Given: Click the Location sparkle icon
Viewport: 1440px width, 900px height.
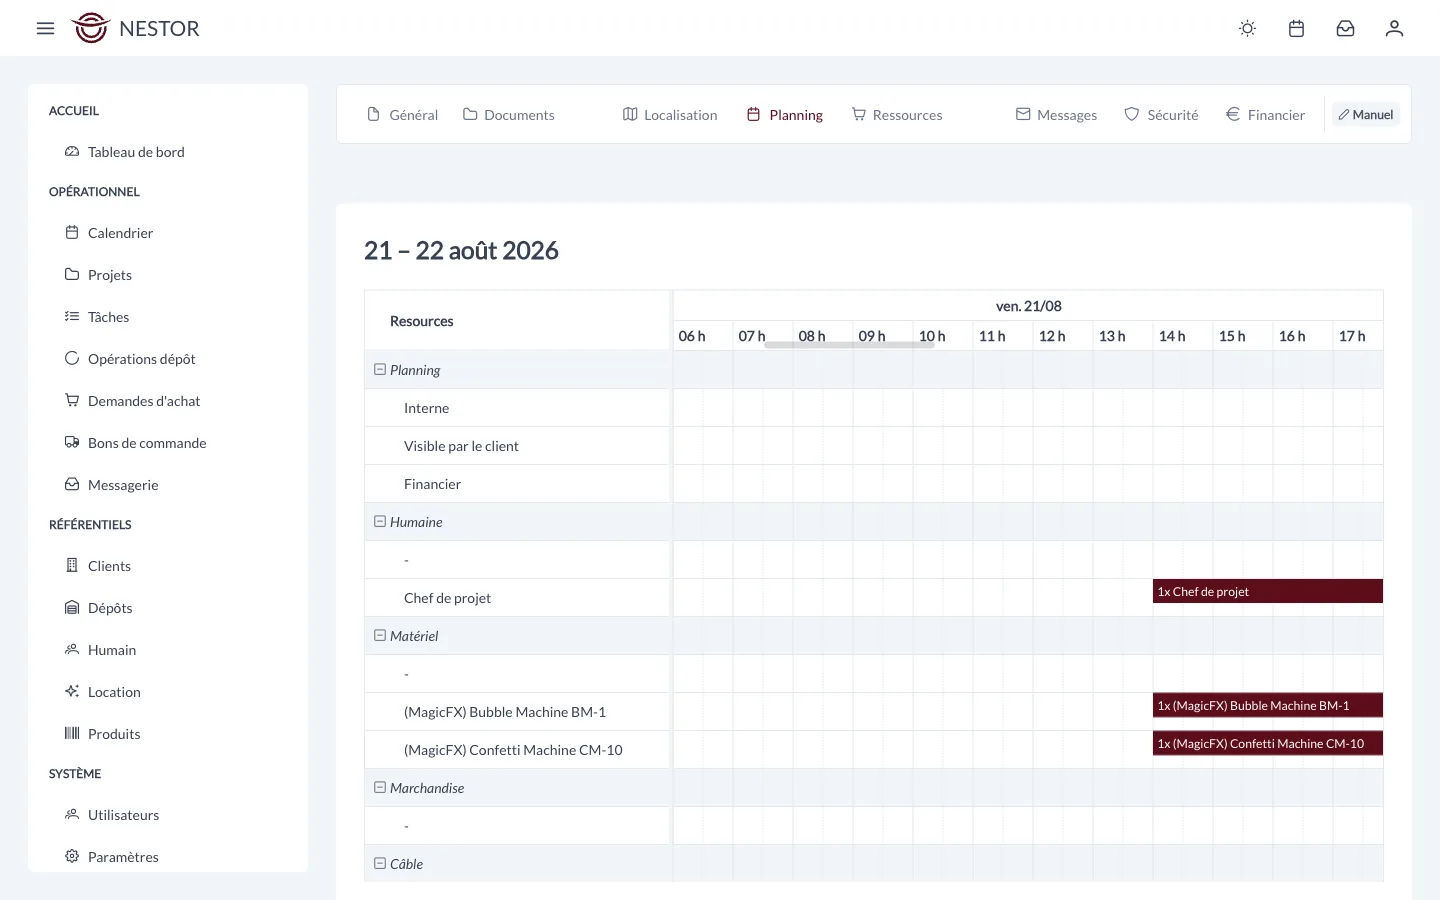Looking at the screenshot, I should 72,691.
